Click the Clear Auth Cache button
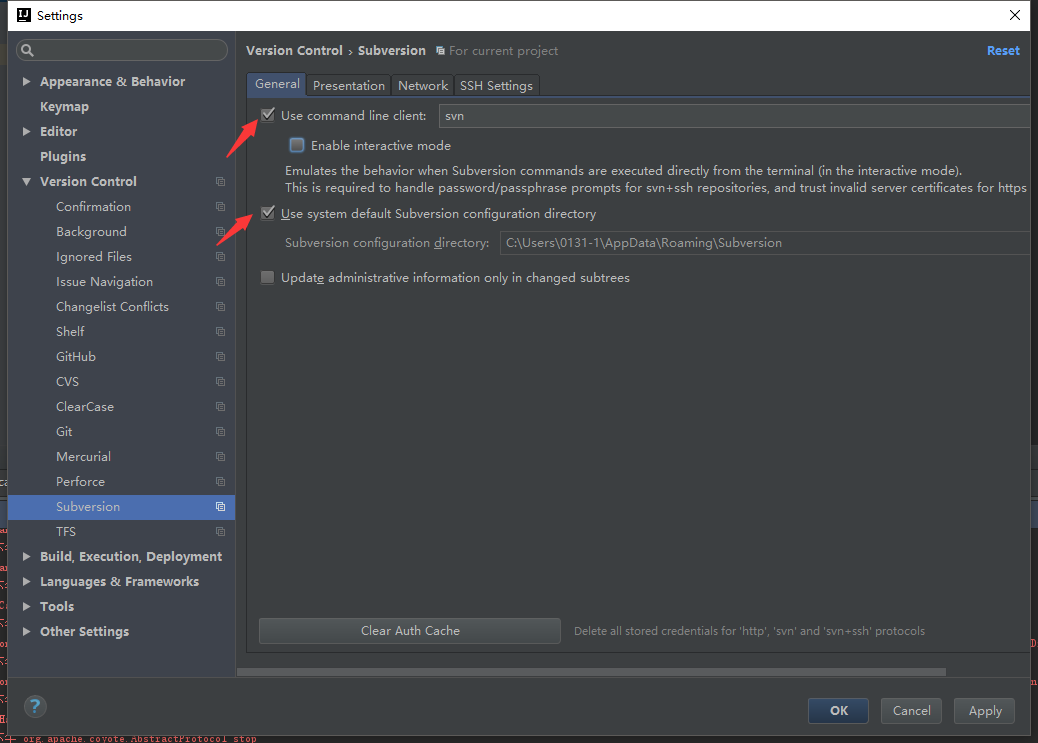 410,631
